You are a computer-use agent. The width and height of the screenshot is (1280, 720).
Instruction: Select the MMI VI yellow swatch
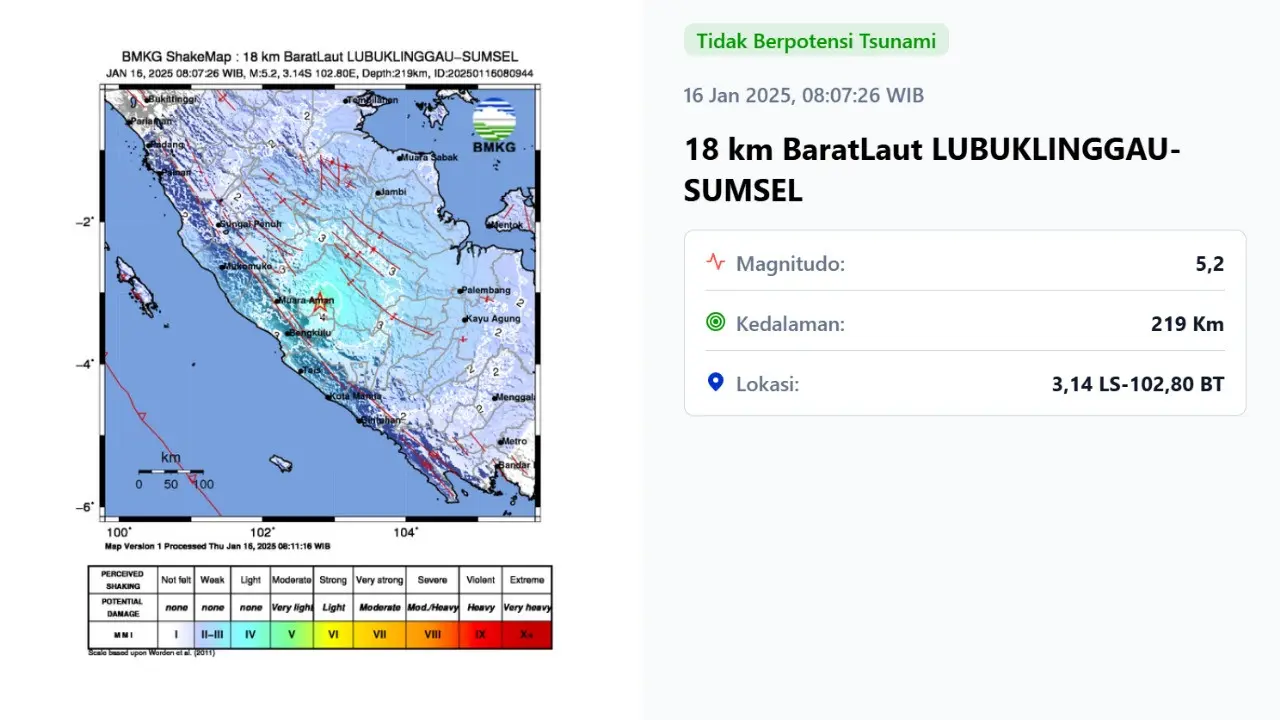coord(333,635)
